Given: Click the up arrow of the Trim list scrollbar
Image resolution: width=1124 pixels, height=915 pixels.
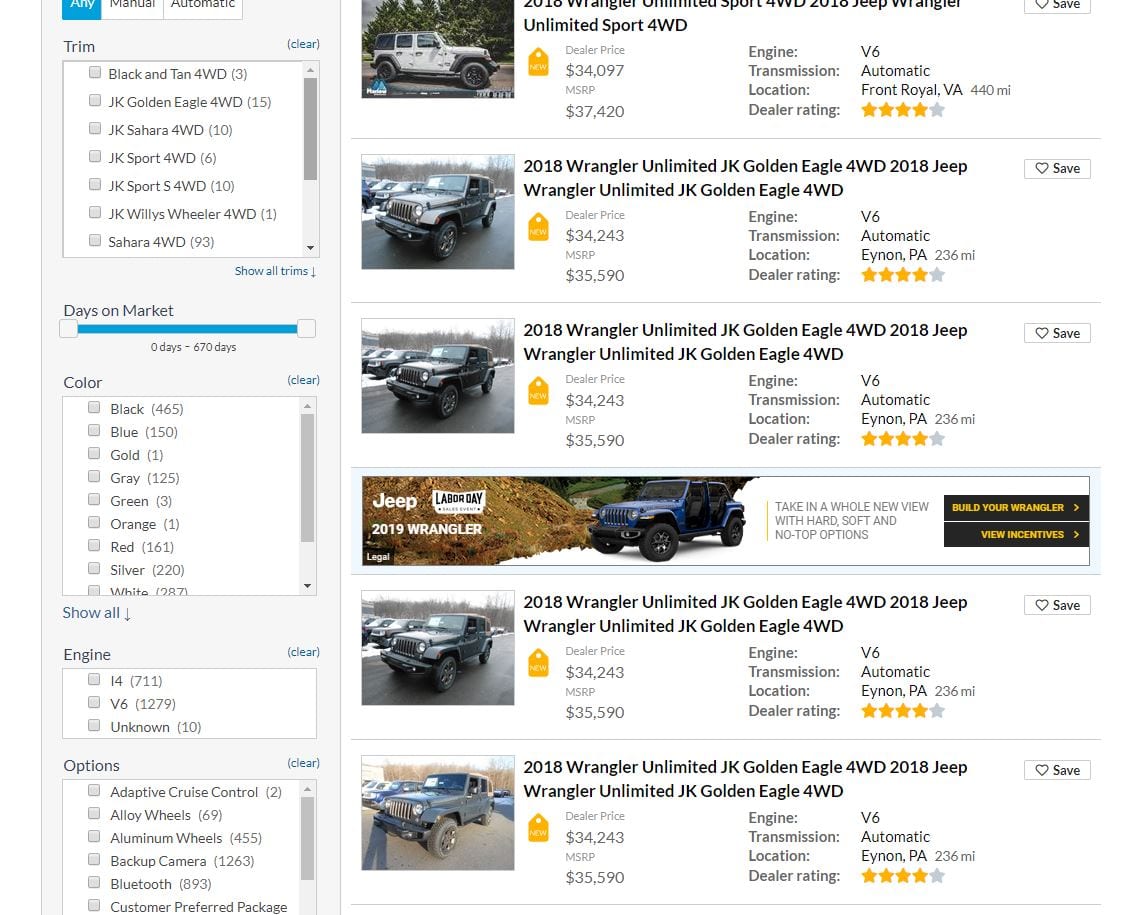Looking at the screenshot, I should (x=310, y=70).
